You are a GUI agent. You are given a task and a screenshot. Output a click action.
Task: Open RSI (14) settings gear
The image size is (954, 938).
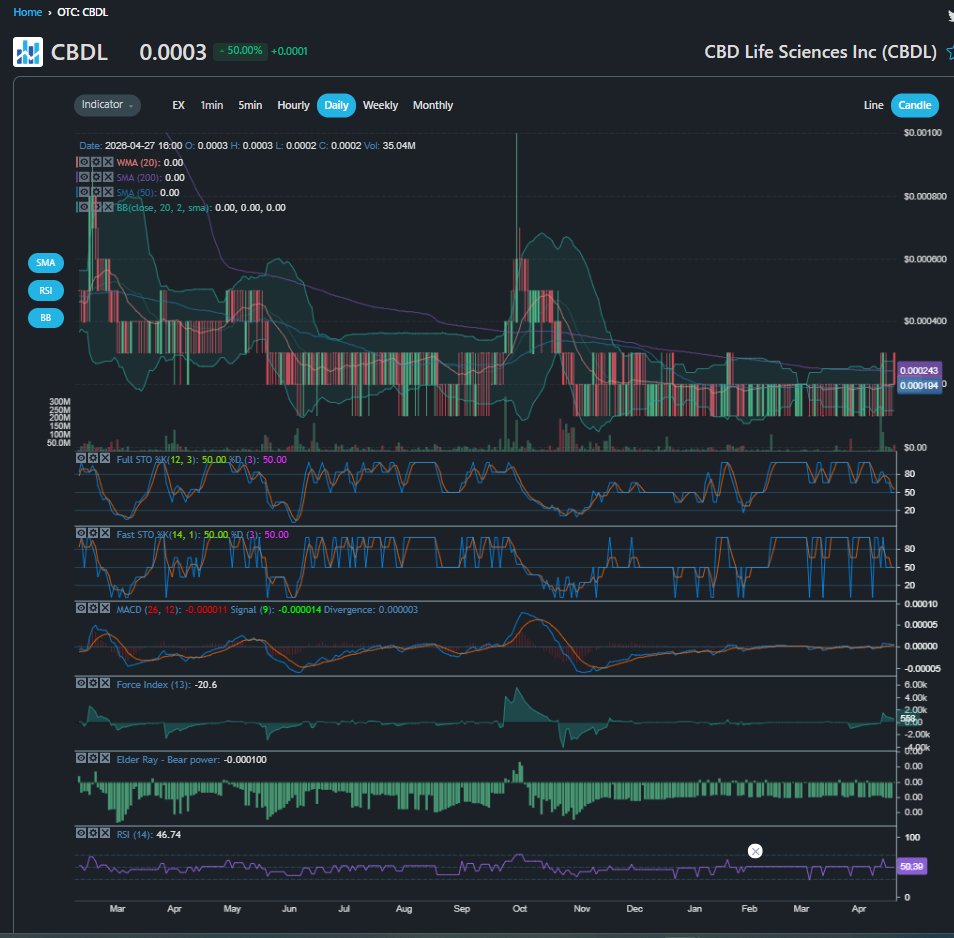[93, 833]
